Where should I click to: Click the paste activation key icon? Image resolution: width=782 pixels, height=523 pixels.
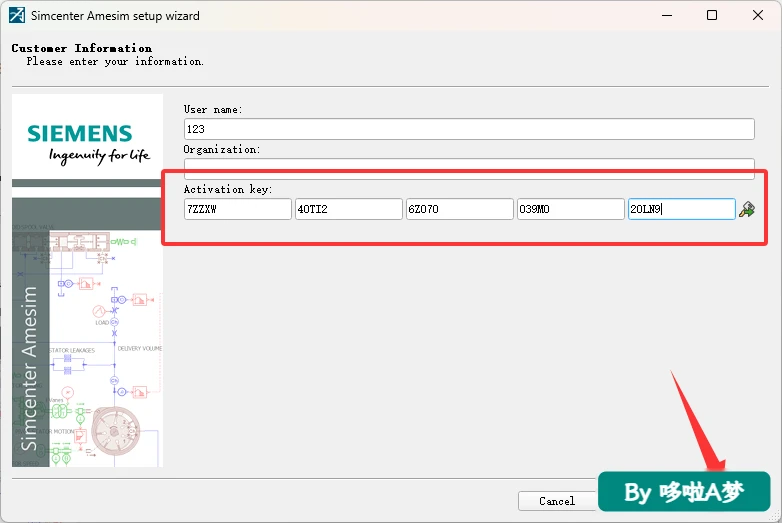(x=747, y=209)
